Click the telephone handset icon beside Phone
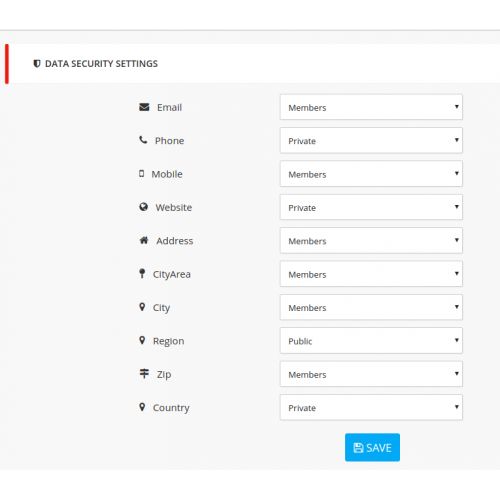Image resolution: width=500 pixels, height=500 pixels. [143, 140]
